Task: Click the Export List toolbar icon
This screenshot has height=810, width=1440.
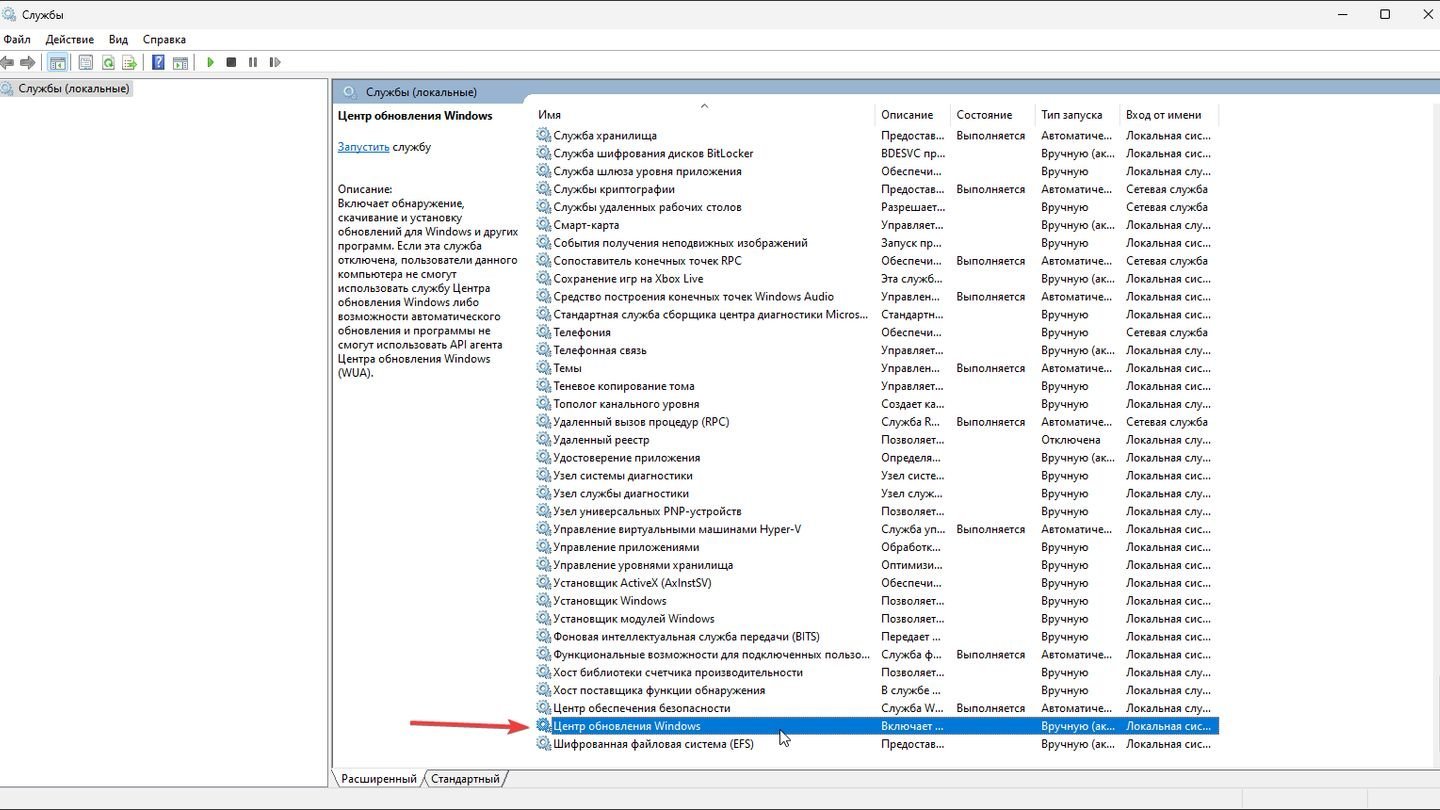Action: click(129, 62)
